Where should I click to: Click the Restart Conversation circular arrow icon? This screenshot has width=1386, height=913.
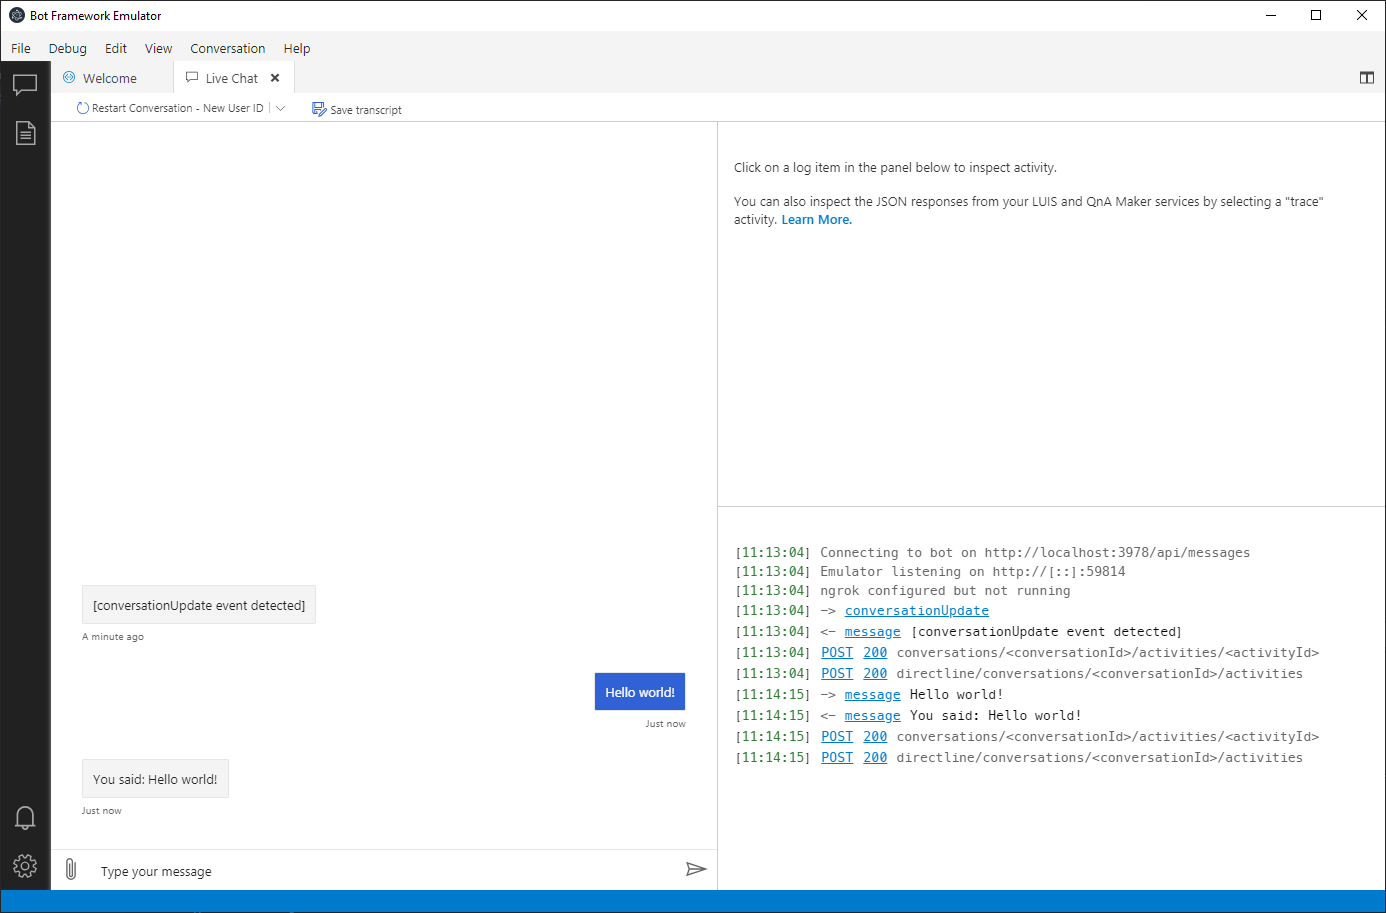(x=83, y=108)
